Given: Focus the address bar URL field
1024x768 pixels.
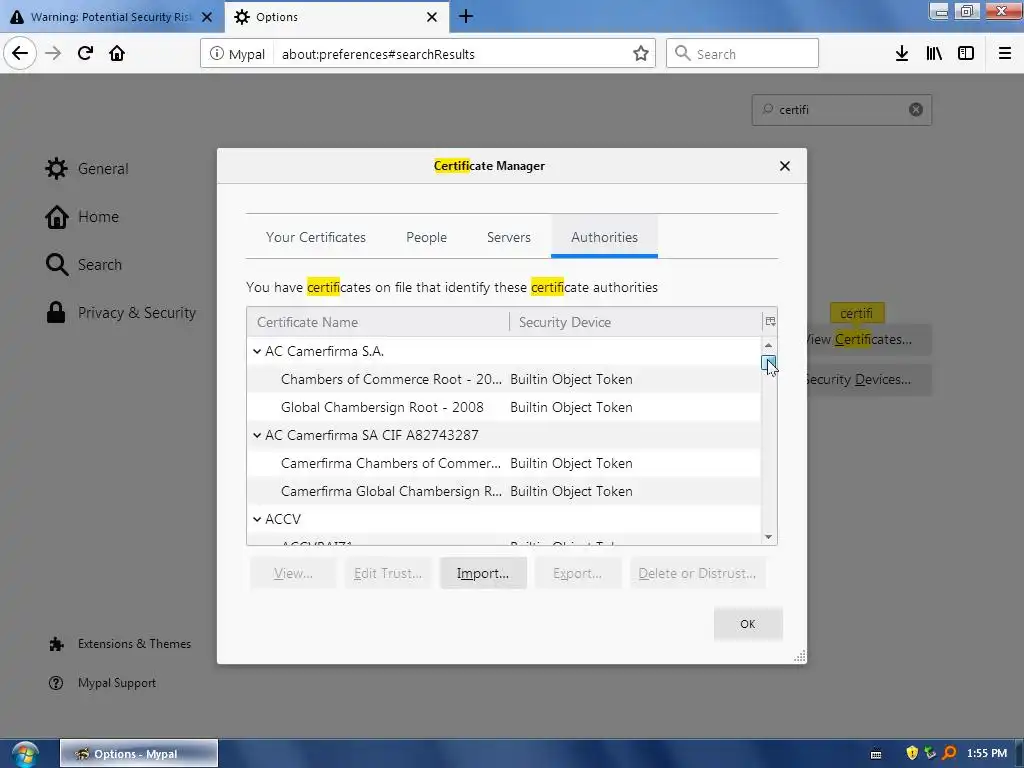Looking at the screenshot, I should 451,54.
